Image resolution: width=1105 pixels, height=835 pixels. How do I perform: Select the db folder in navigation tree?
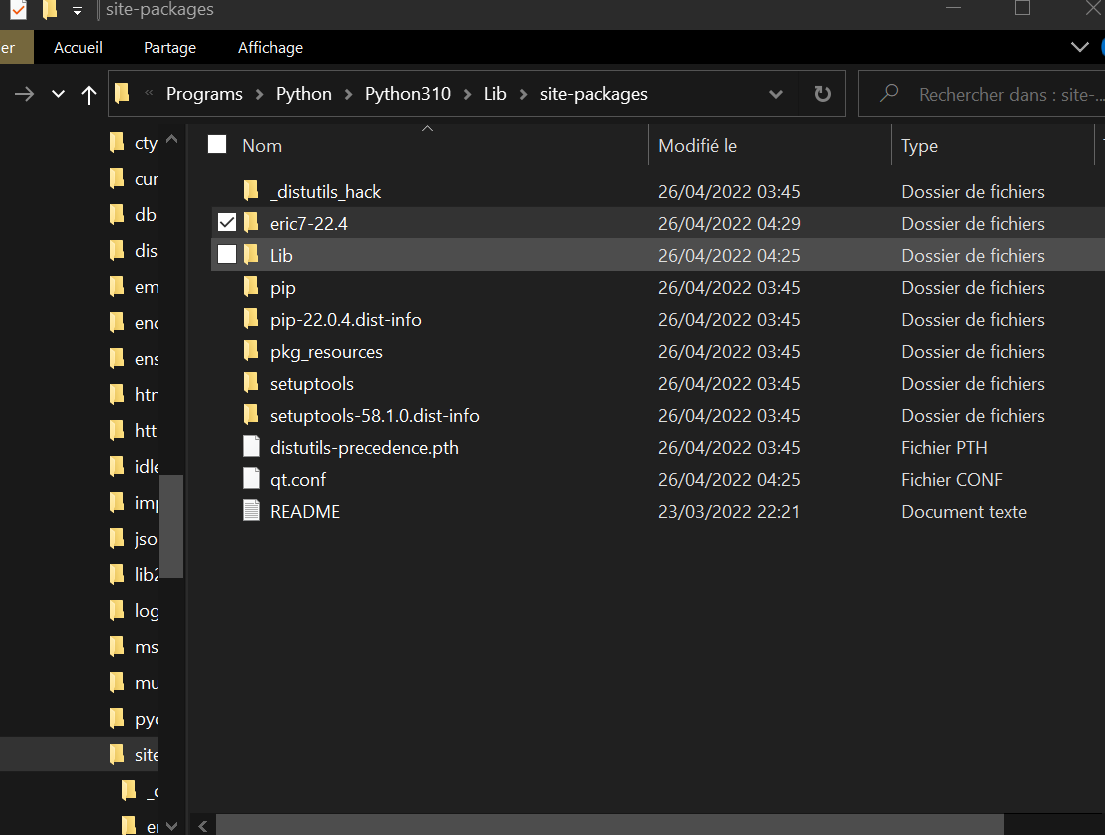coord(134,215)
